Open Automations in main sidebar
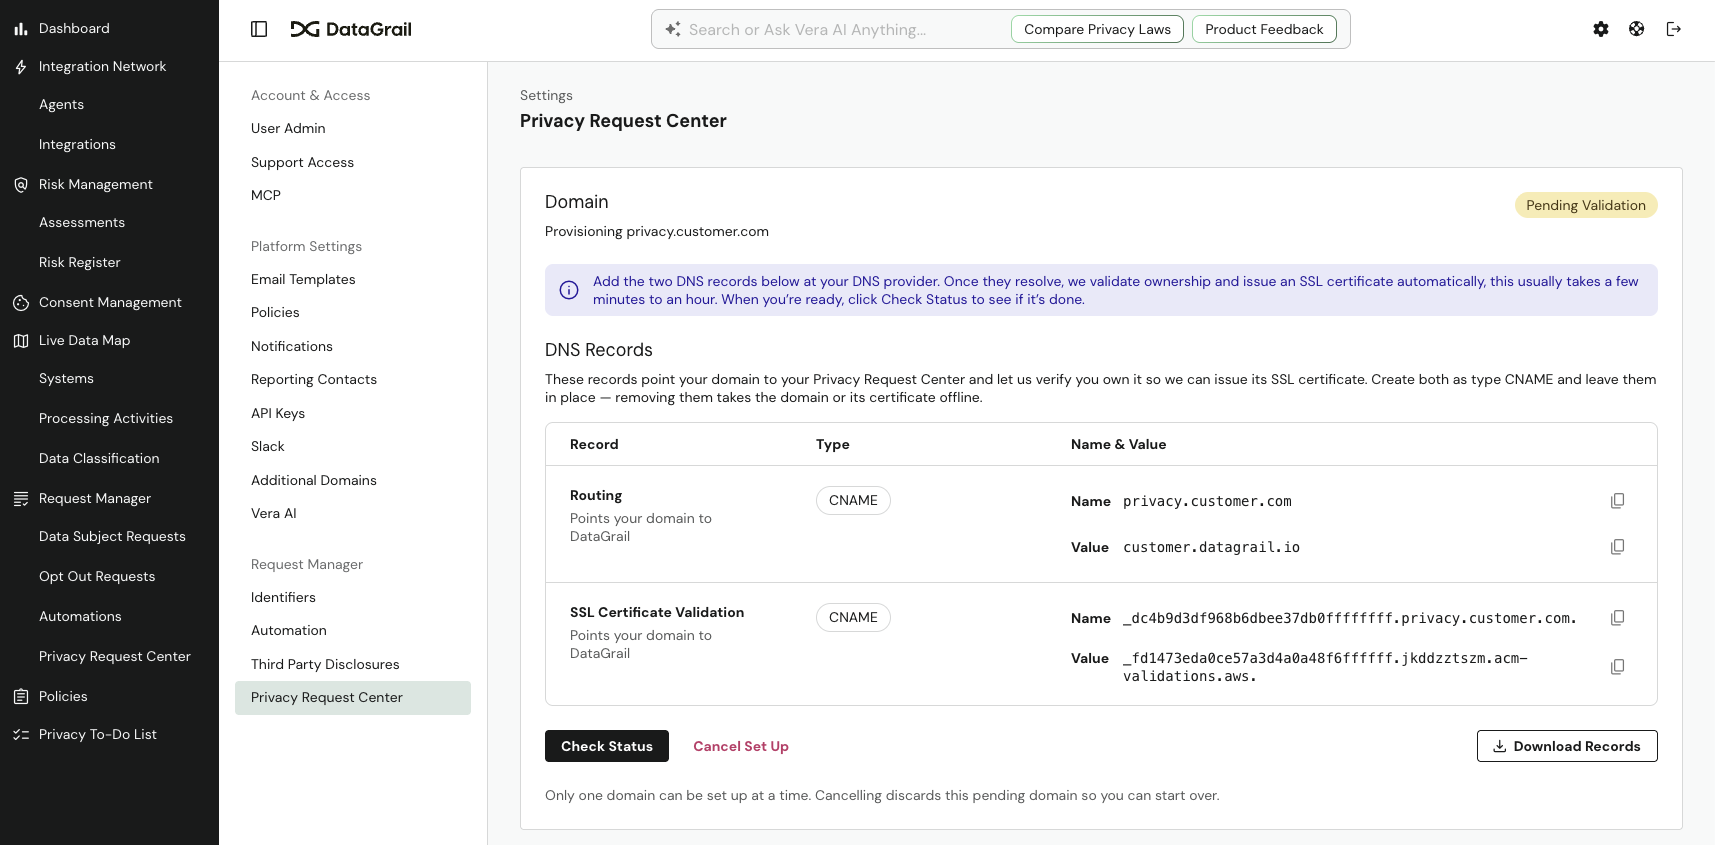The width and height of the screenshot is (1715, 845). click(x=80, y=617)
